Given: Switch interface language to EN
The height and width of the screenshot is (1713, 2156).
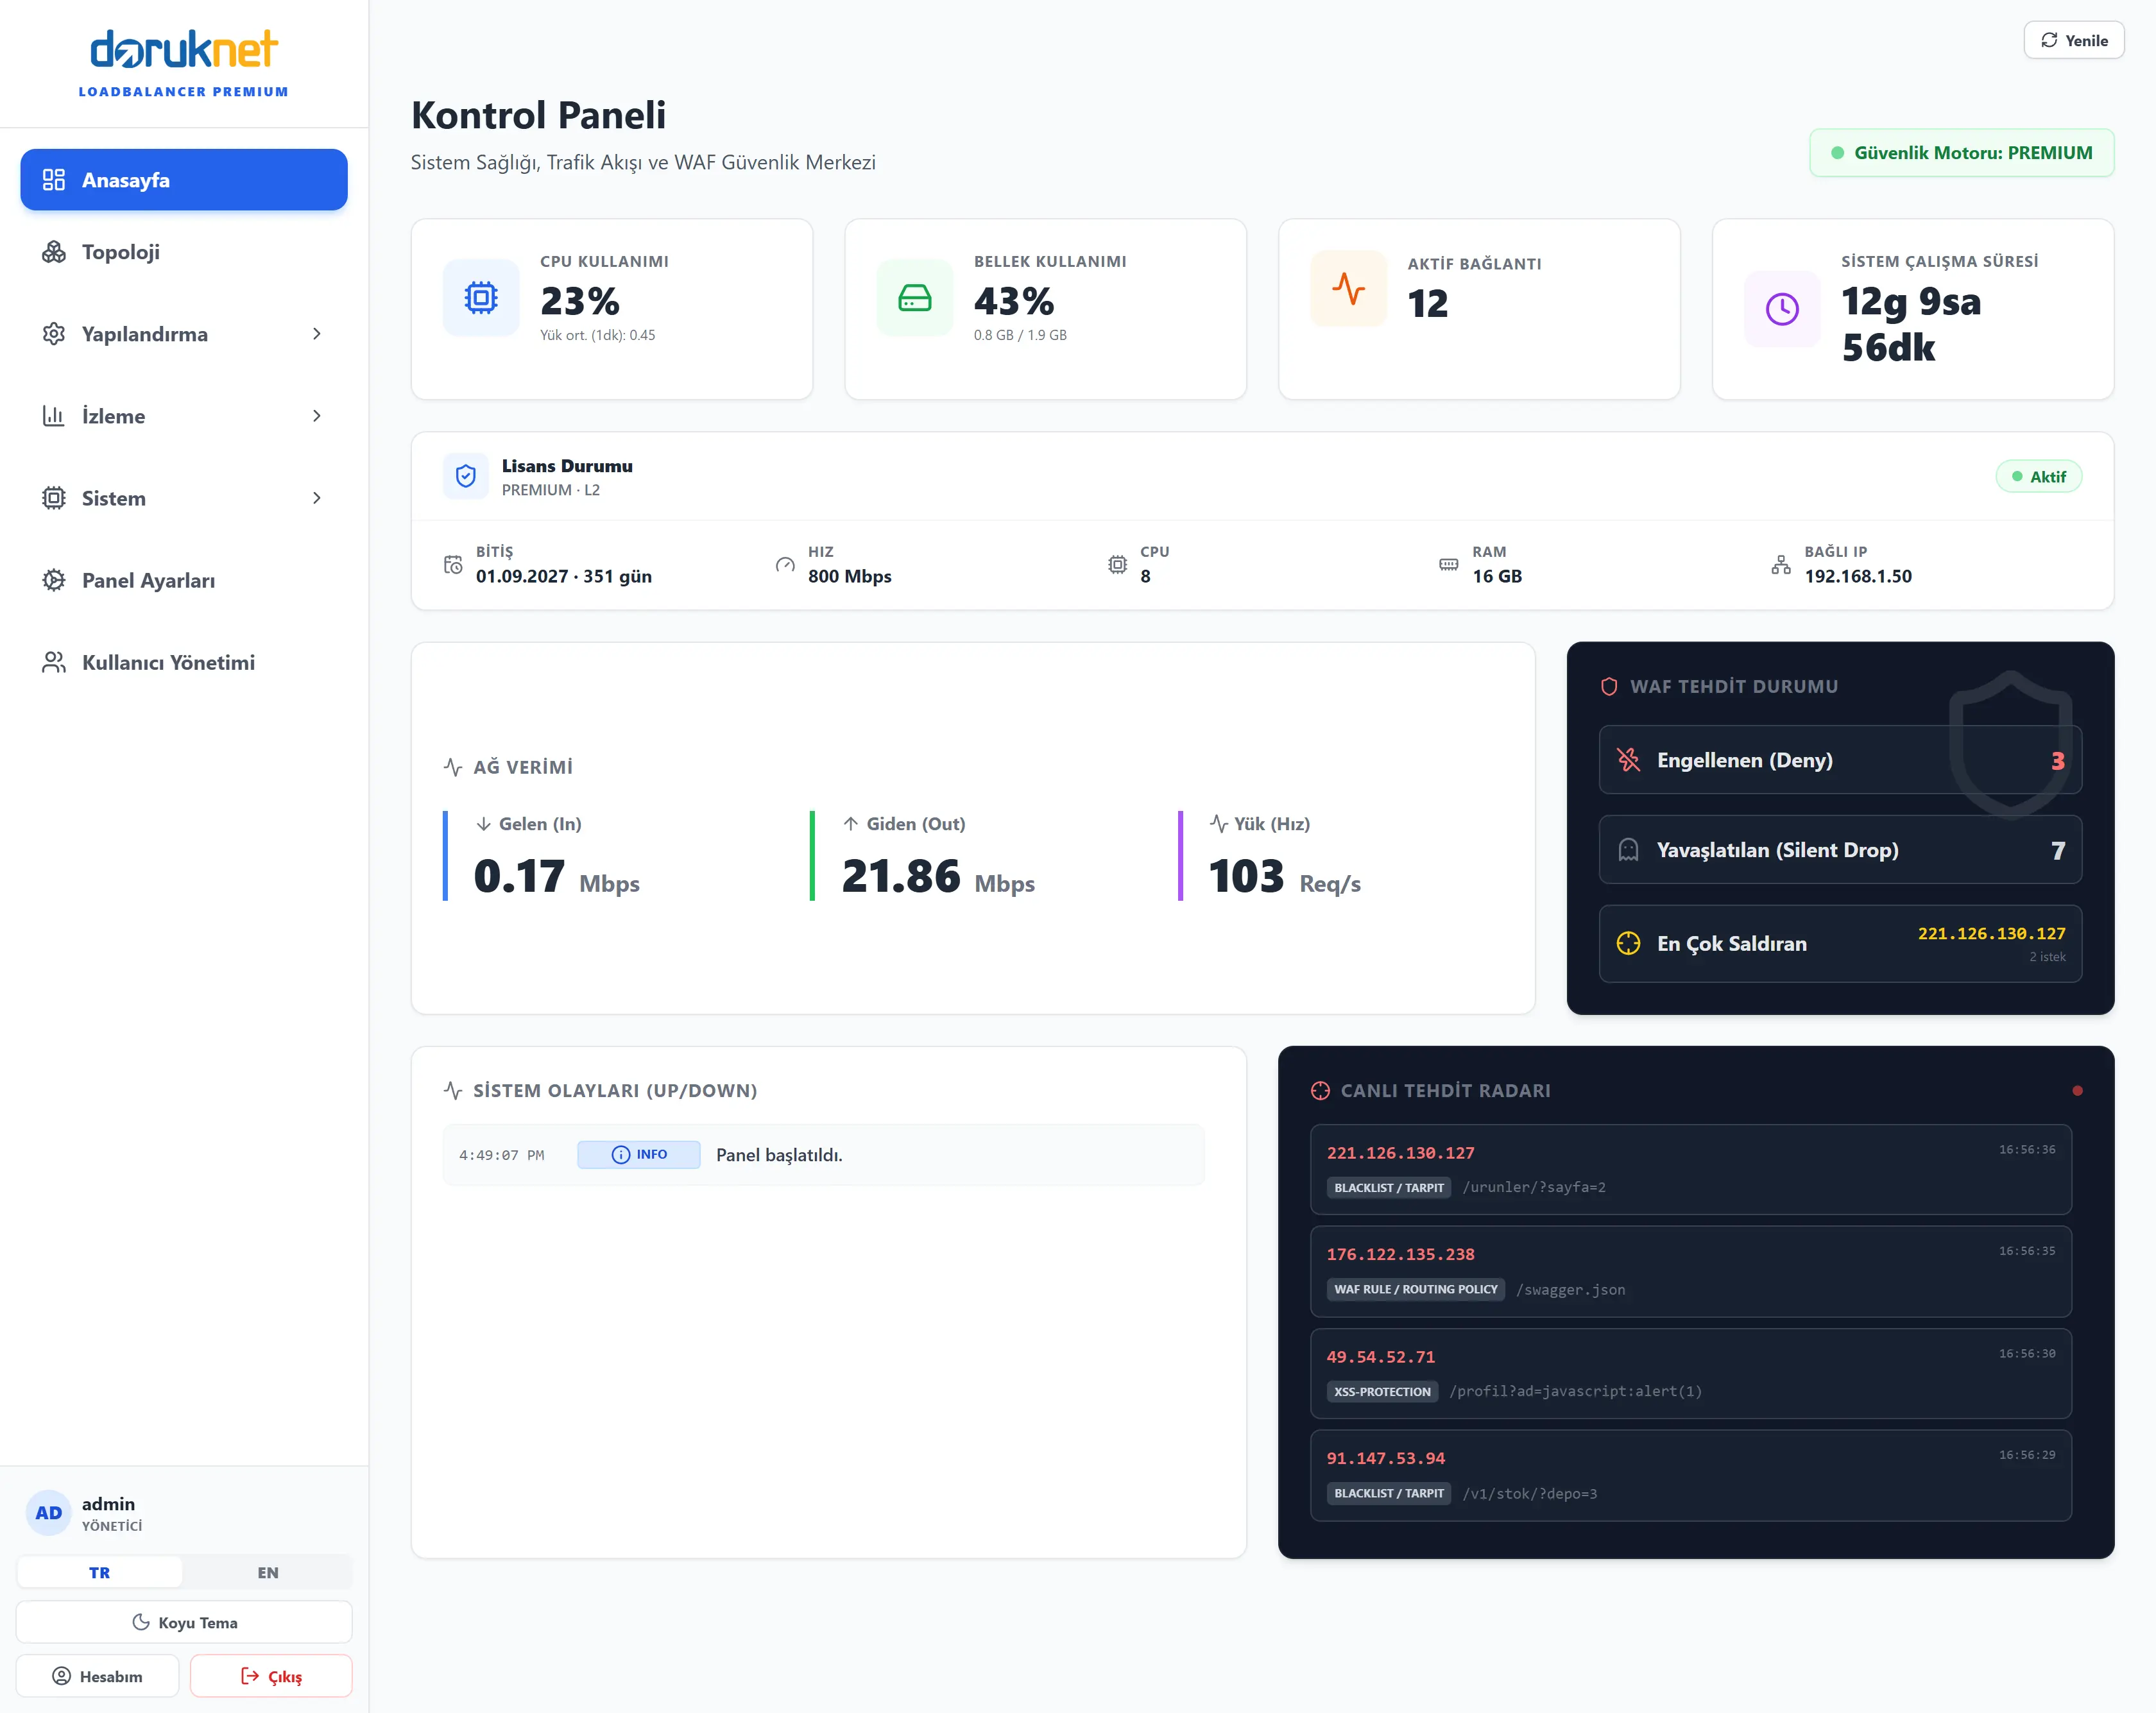Looking at the screenshot, I should [x=268, y=1572].
